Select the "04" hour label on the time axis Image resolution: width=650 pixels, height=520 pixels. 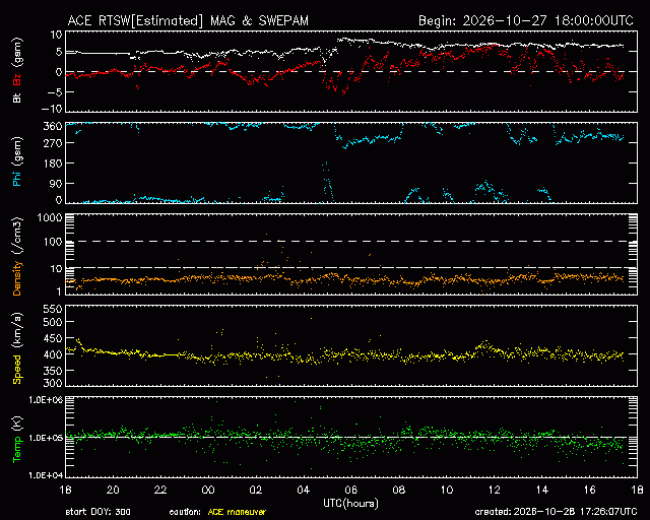[303, 490]
